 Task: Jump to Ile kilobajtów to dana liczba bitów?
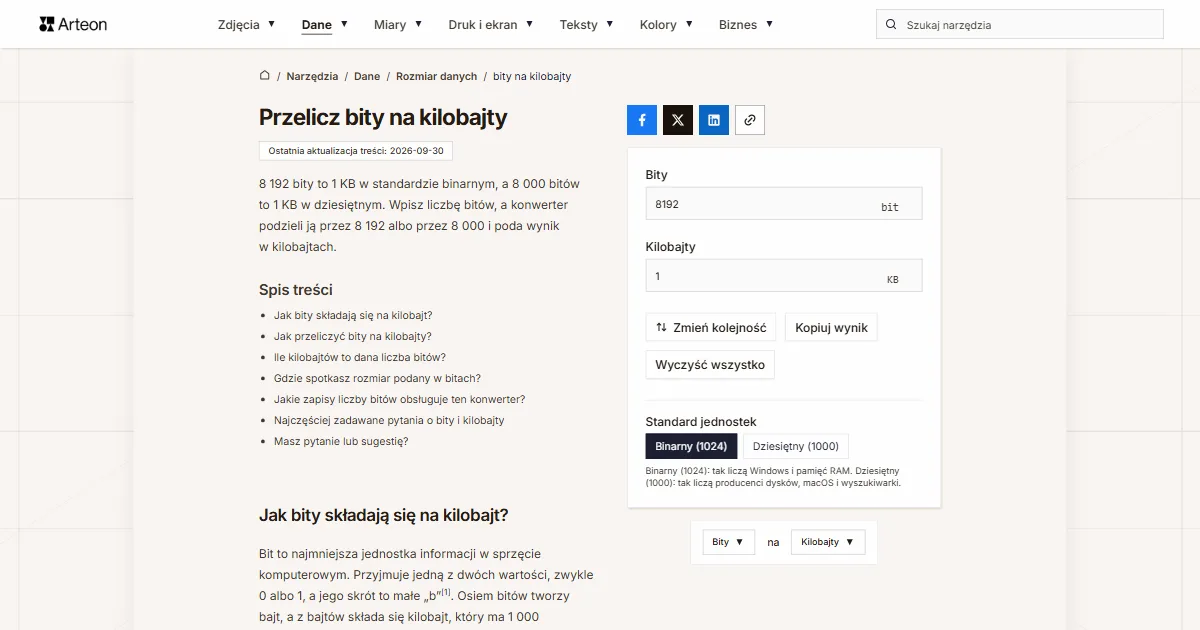coord(360,357)
